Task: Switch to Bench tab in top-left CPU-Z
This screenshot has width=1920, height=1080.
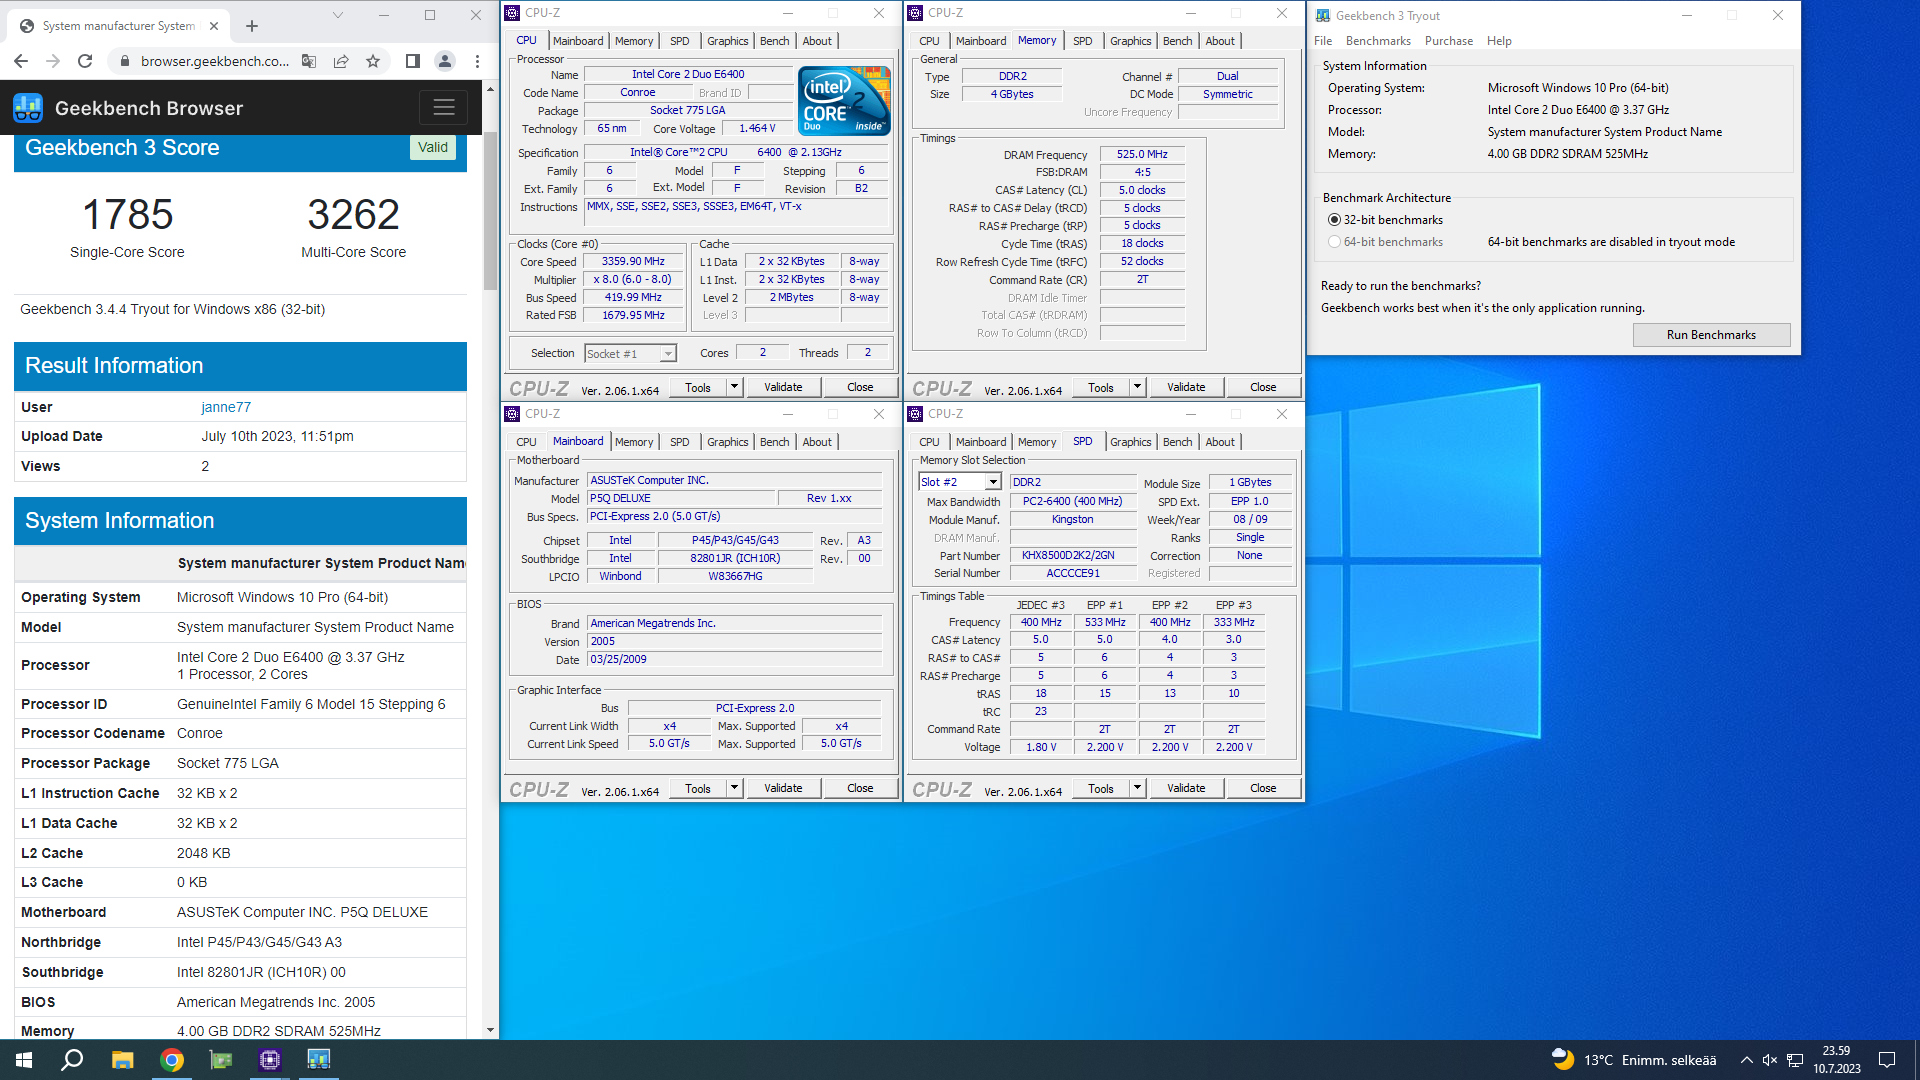Action: (774, 41)
